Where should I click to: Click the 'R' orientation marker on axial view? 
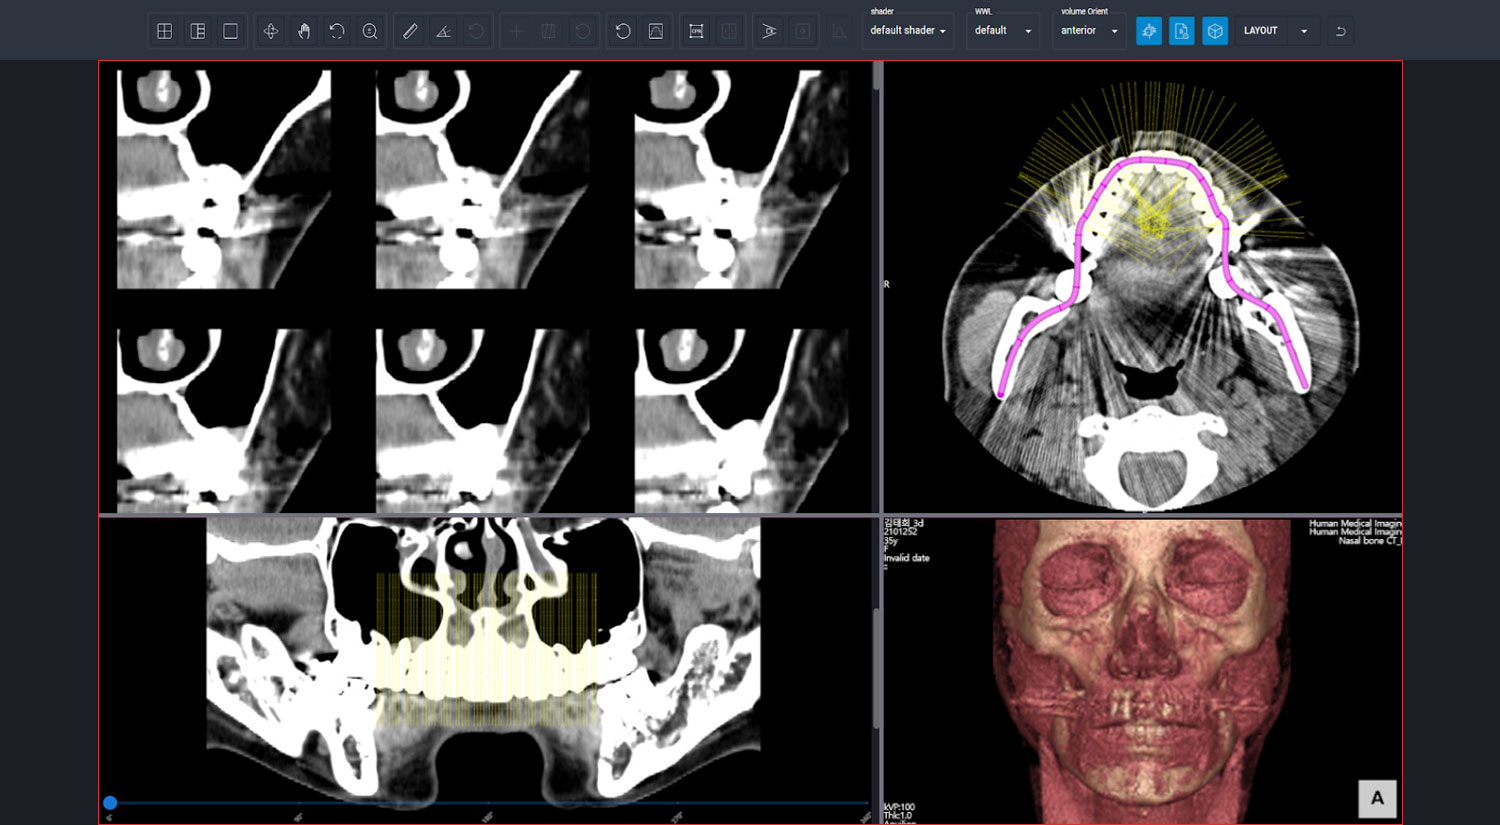pos(886,285)
